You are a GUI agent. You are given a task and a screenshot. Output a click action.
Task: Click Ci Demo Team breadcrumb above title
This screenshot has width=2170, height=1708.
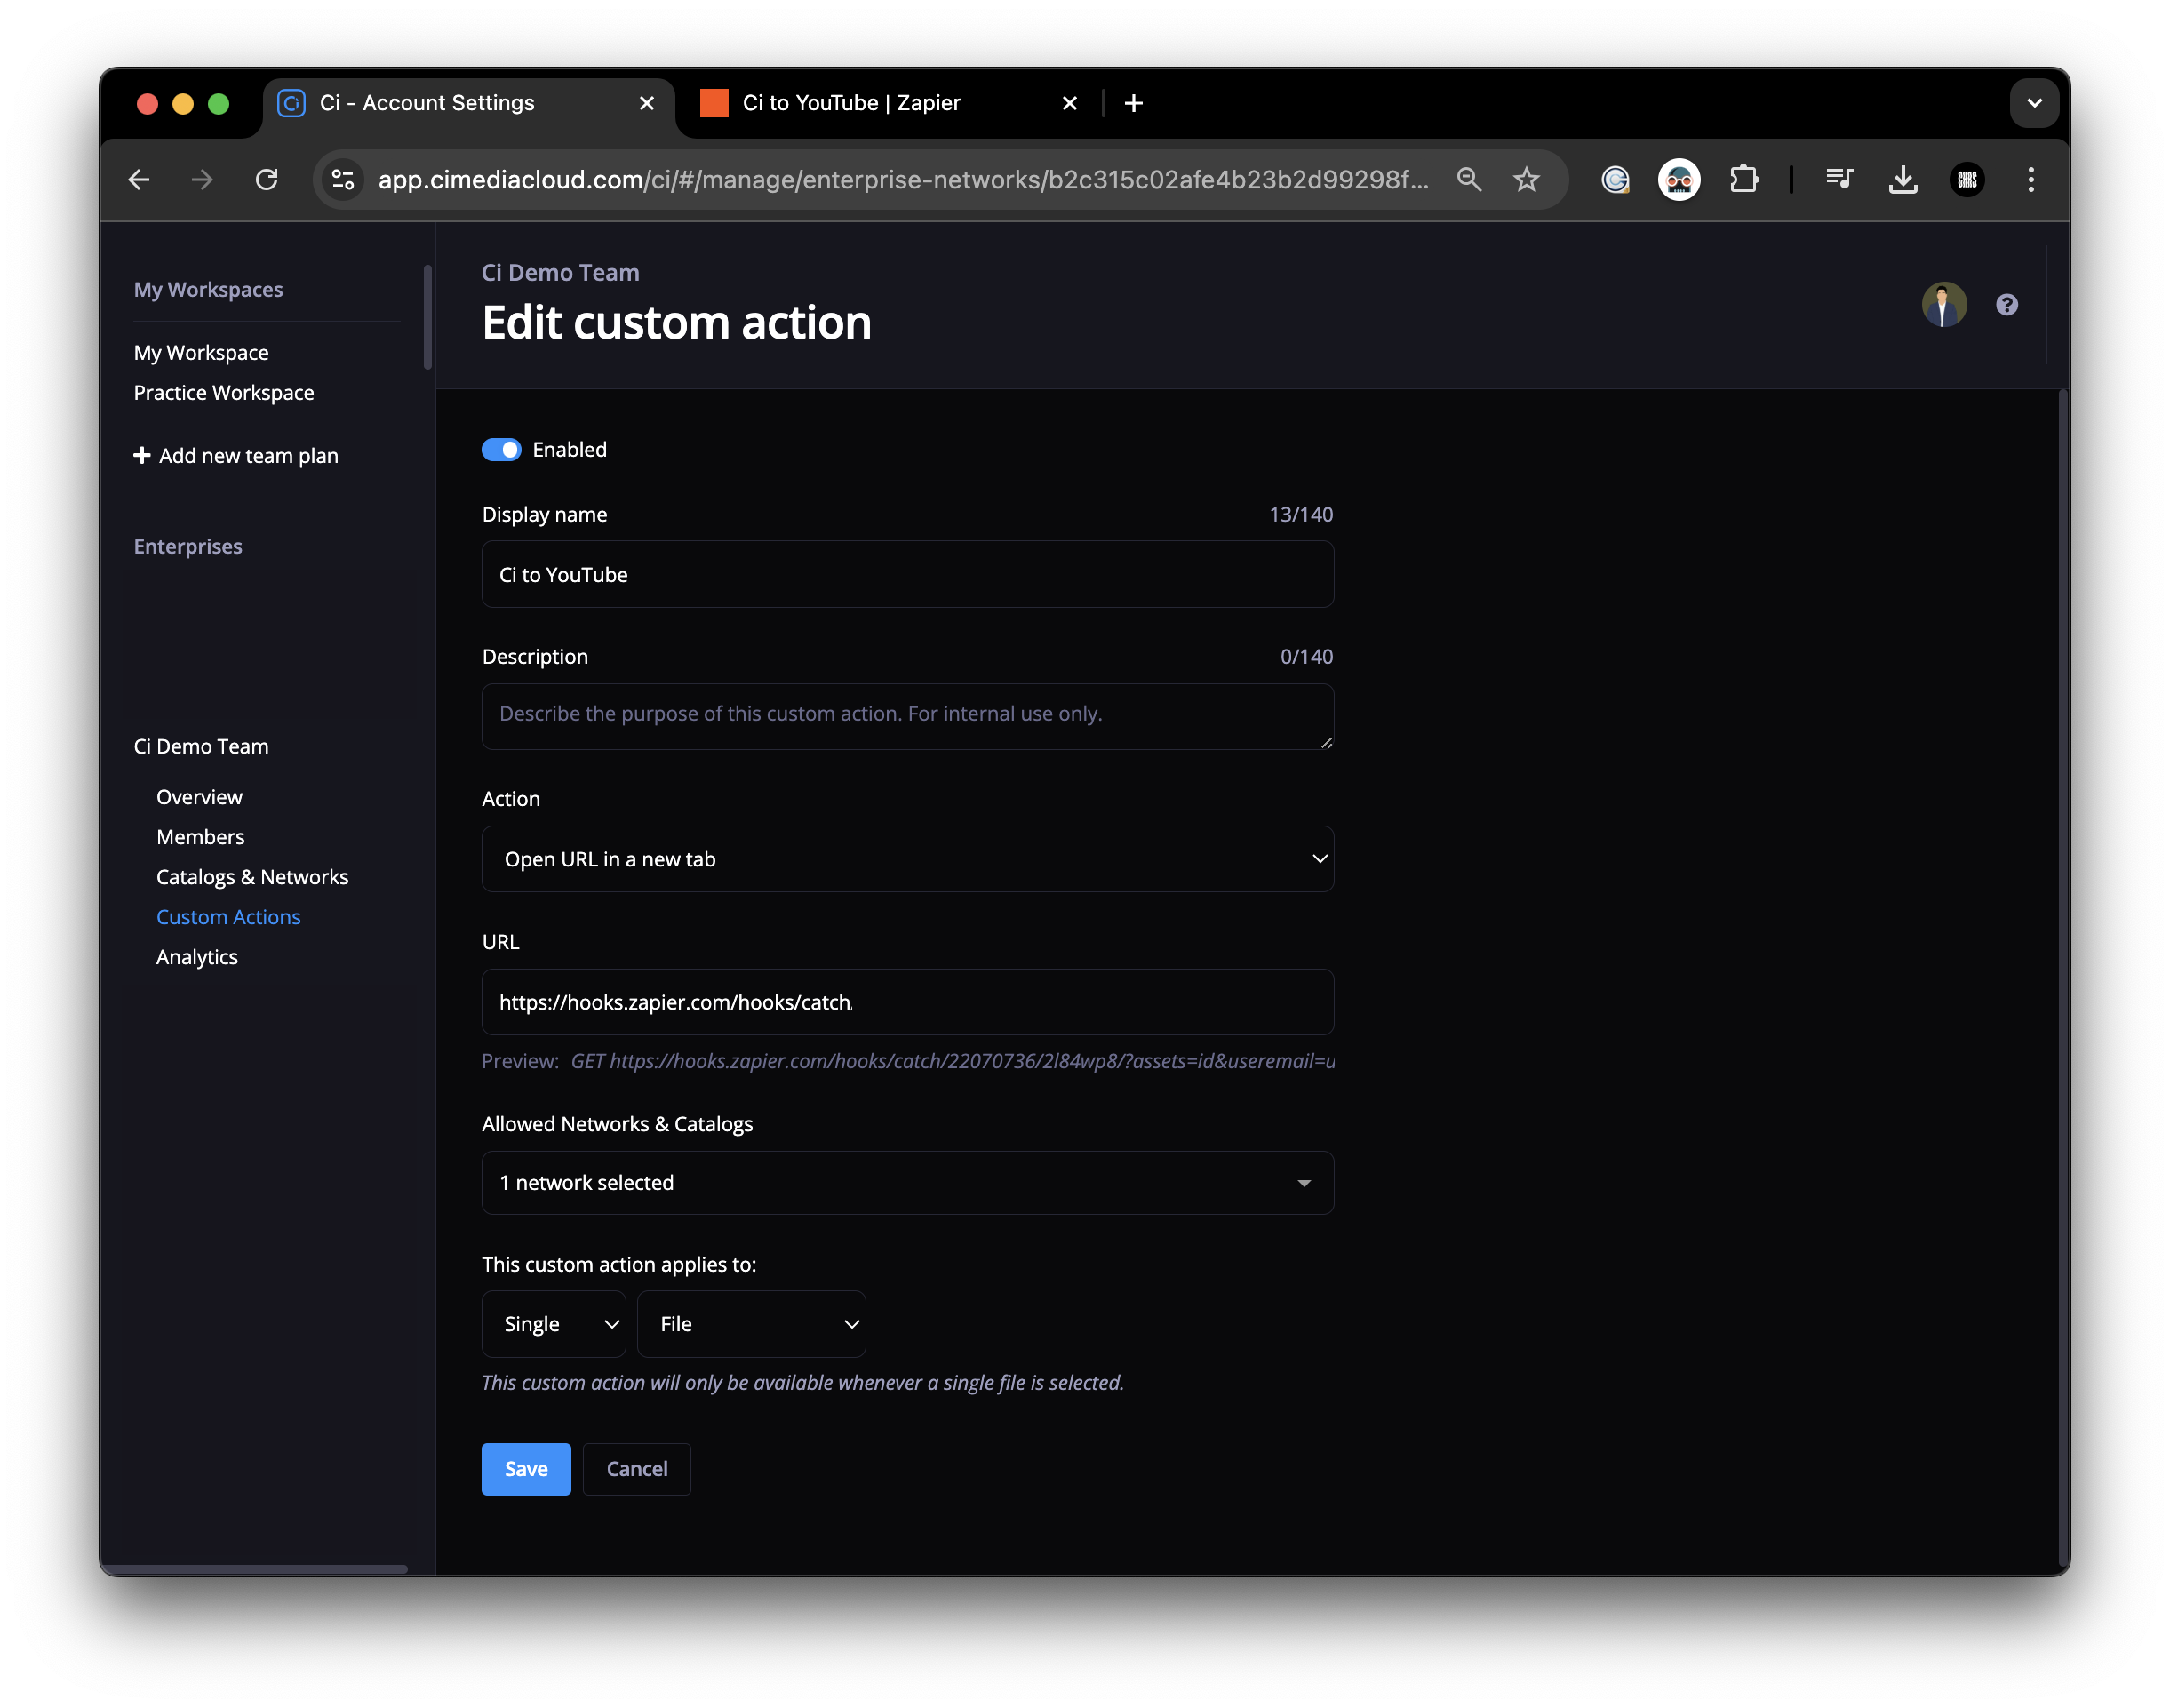[x=560, y=273]
